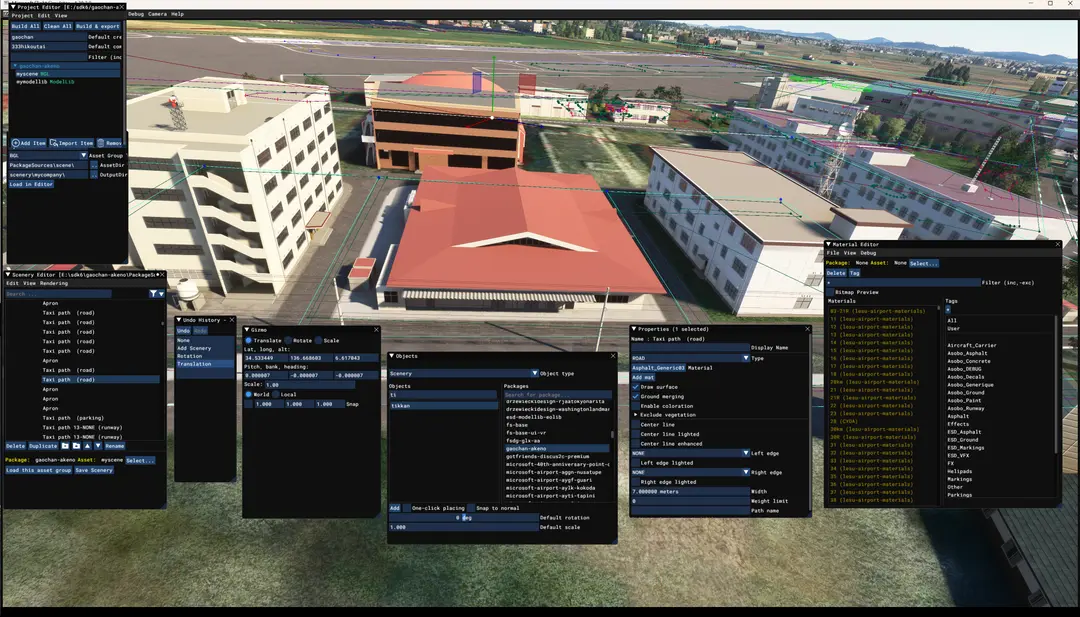The image size is (1080, 617).
Task: Enable Left edge lighted checkbox
Action: [635, 463]
